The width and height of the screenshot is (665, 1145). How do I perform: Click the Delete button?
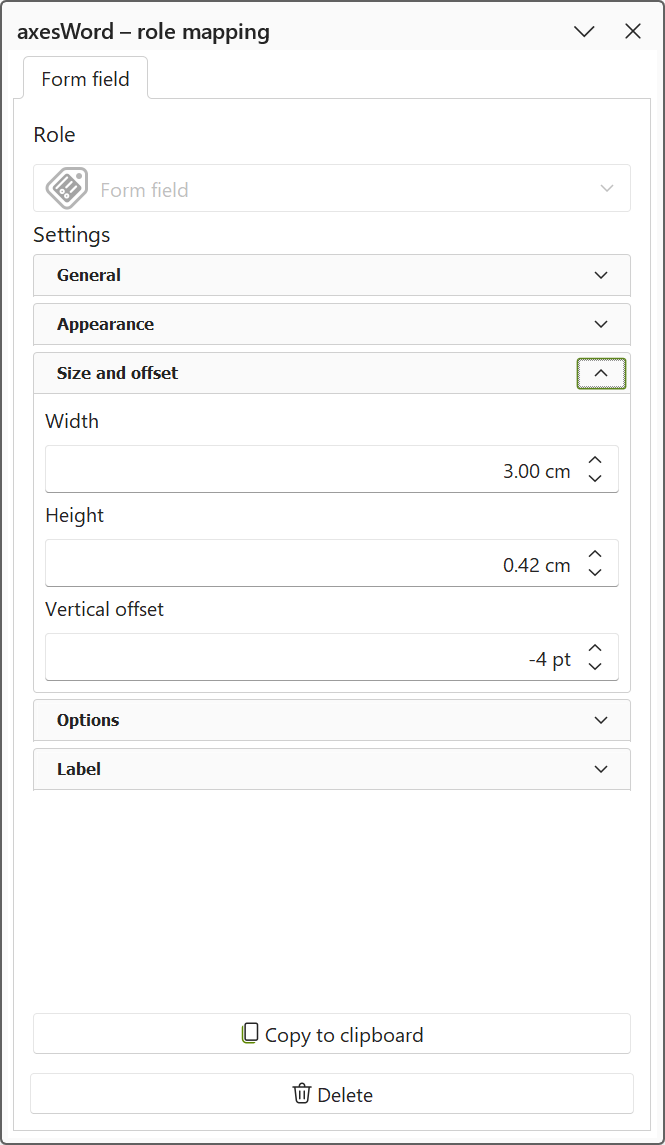click(x=332, y=1093)
